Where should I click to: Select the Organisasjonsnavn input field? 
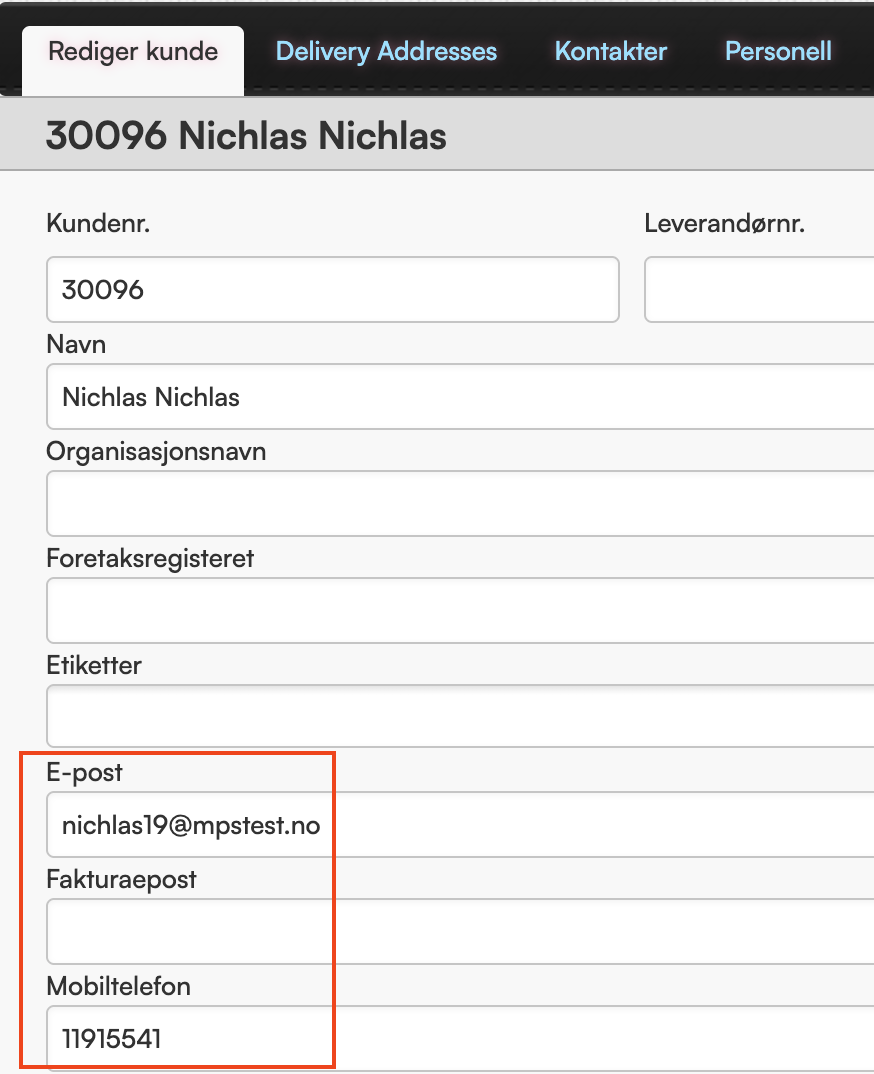pyautogui.click(x=460, y=503)
